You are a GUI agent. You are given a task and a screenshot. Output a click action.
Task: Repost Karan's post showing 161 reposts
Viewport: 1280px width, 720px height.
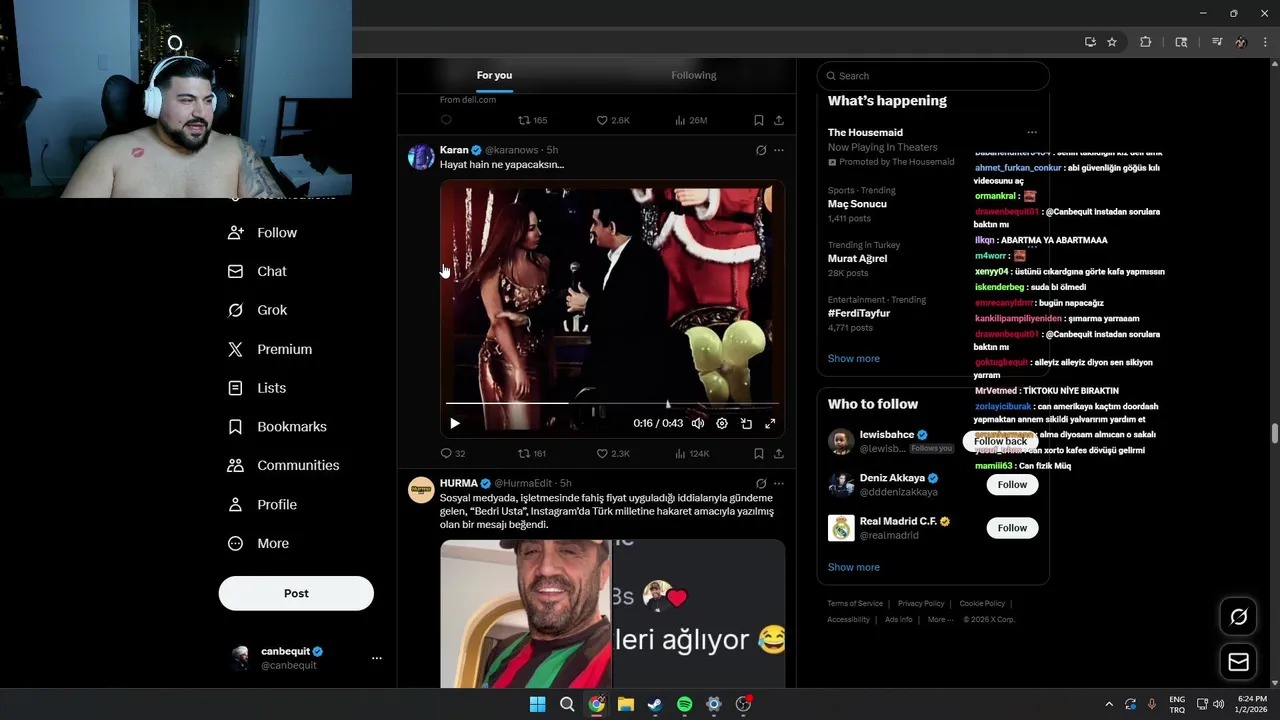coord(532,454)
